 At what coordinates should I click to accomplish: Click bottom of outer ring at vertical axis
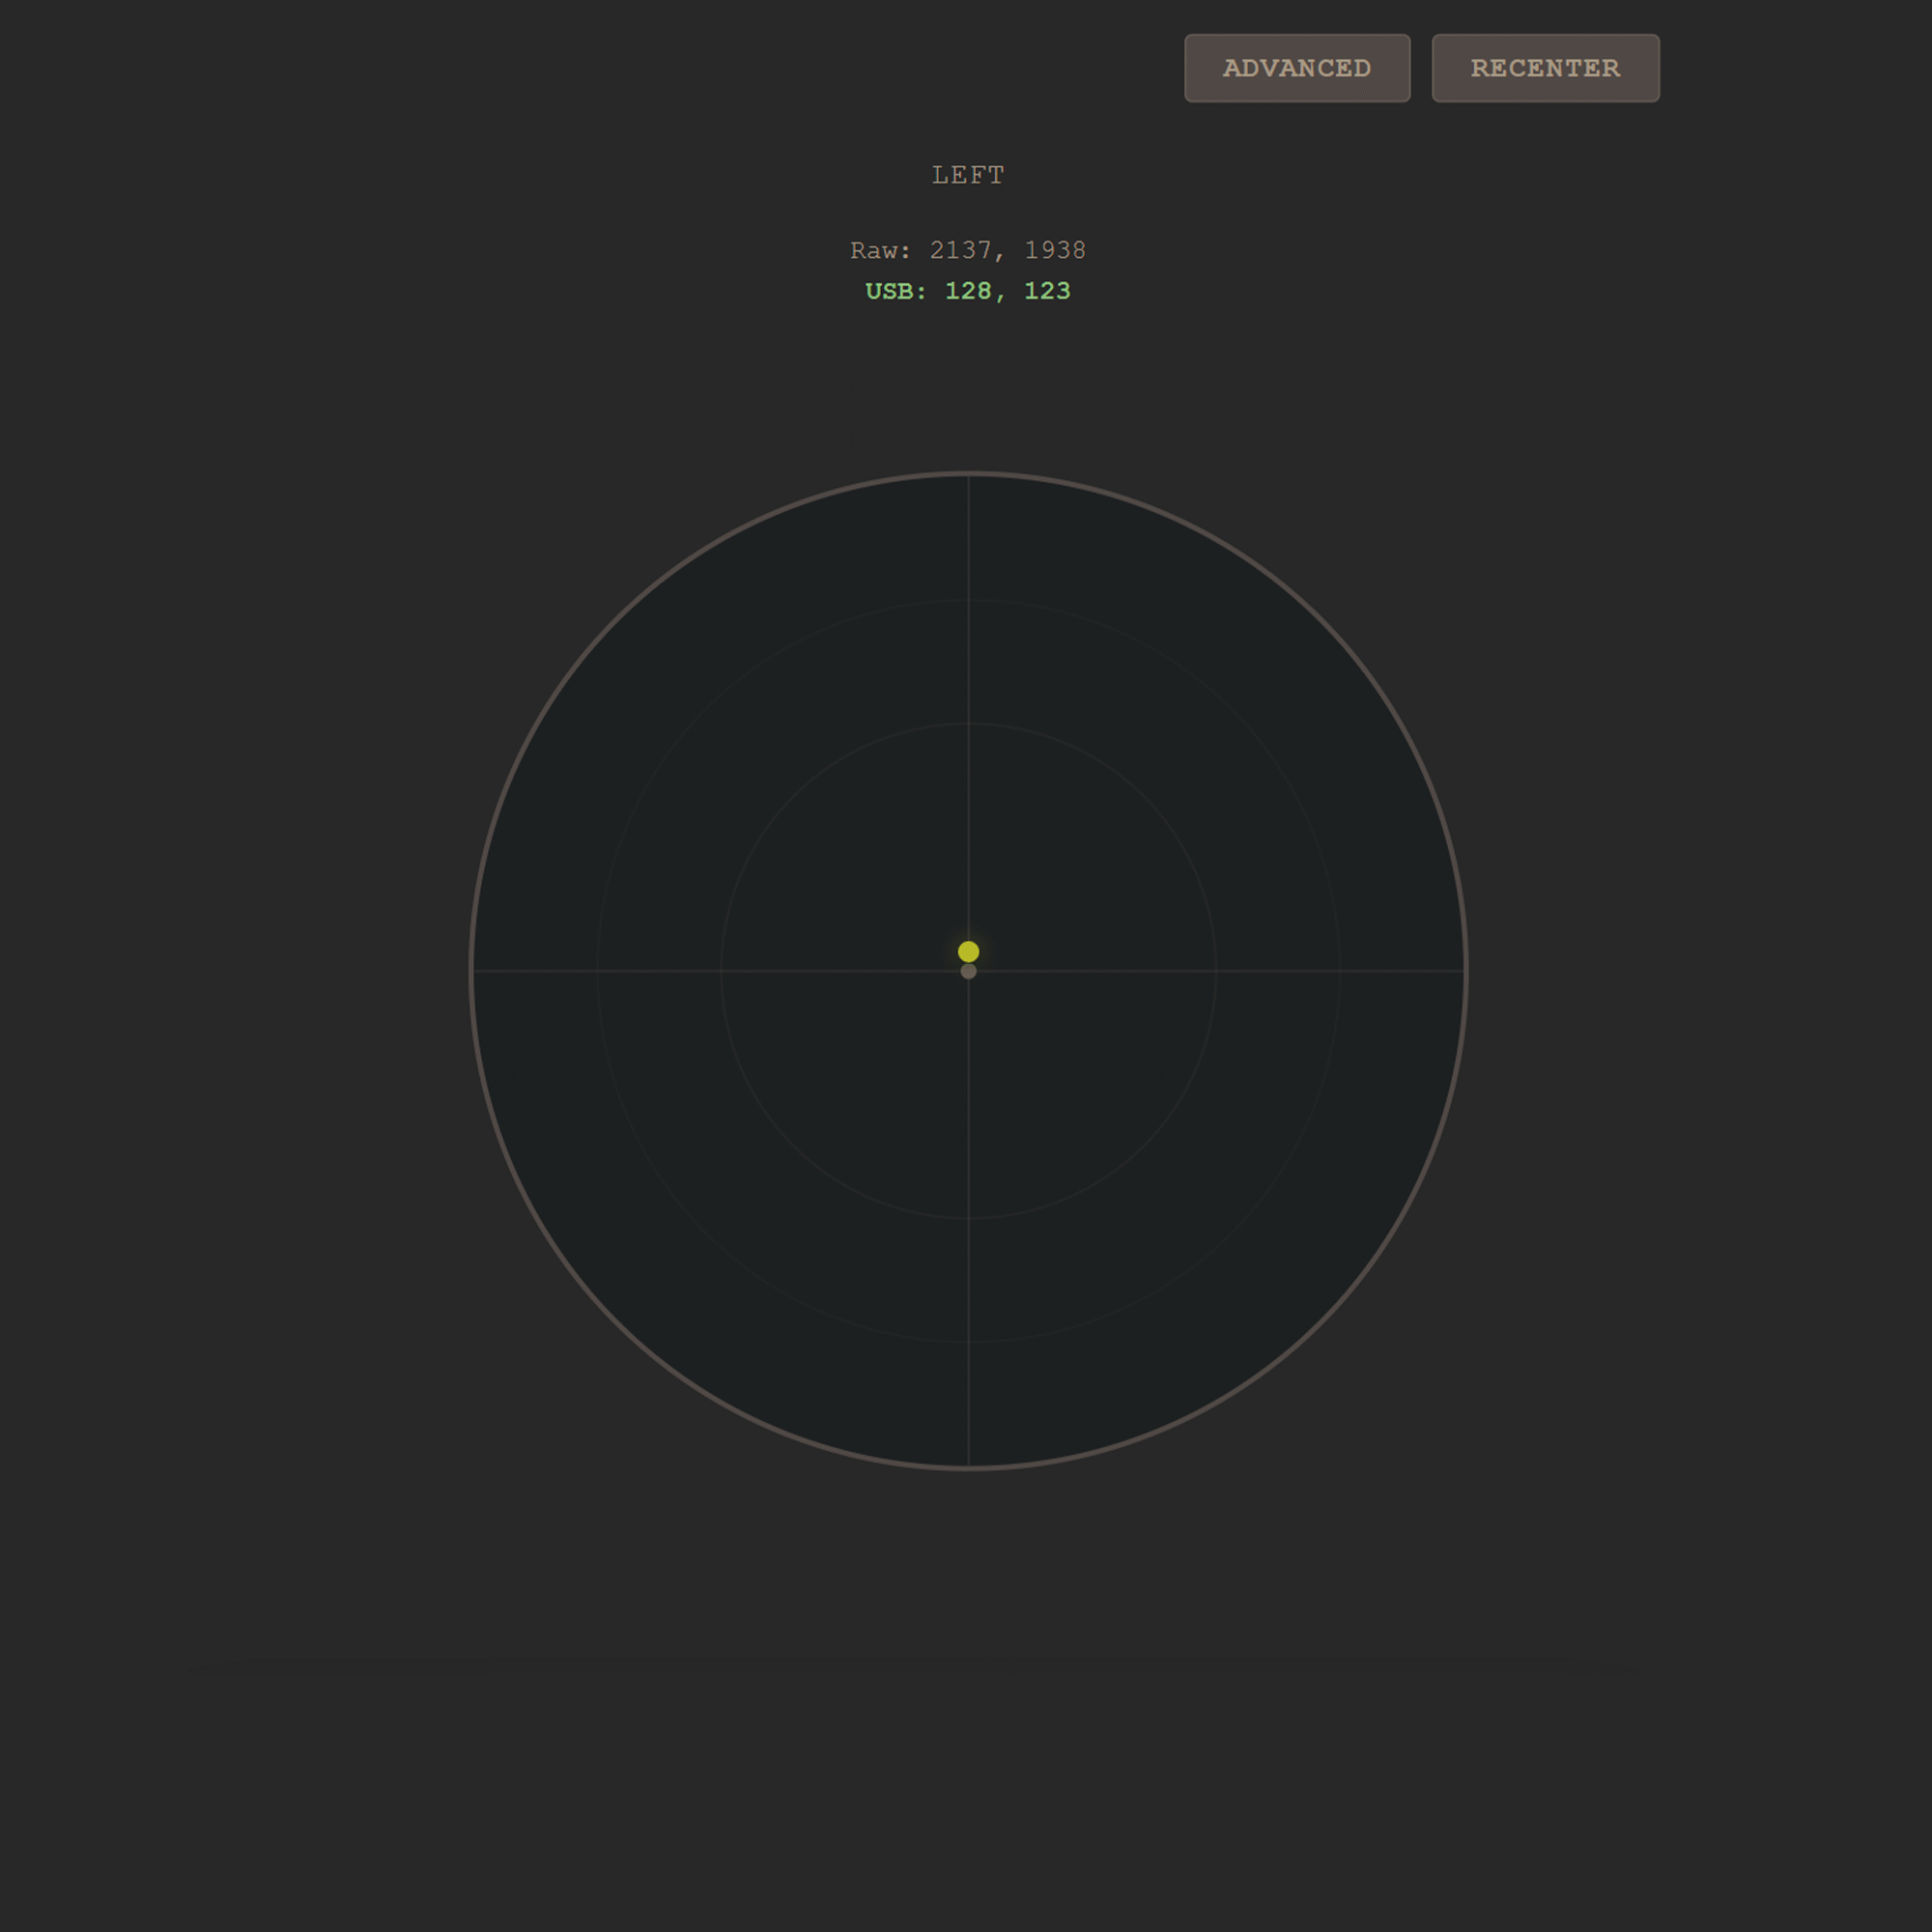[x=968, y=1467]
